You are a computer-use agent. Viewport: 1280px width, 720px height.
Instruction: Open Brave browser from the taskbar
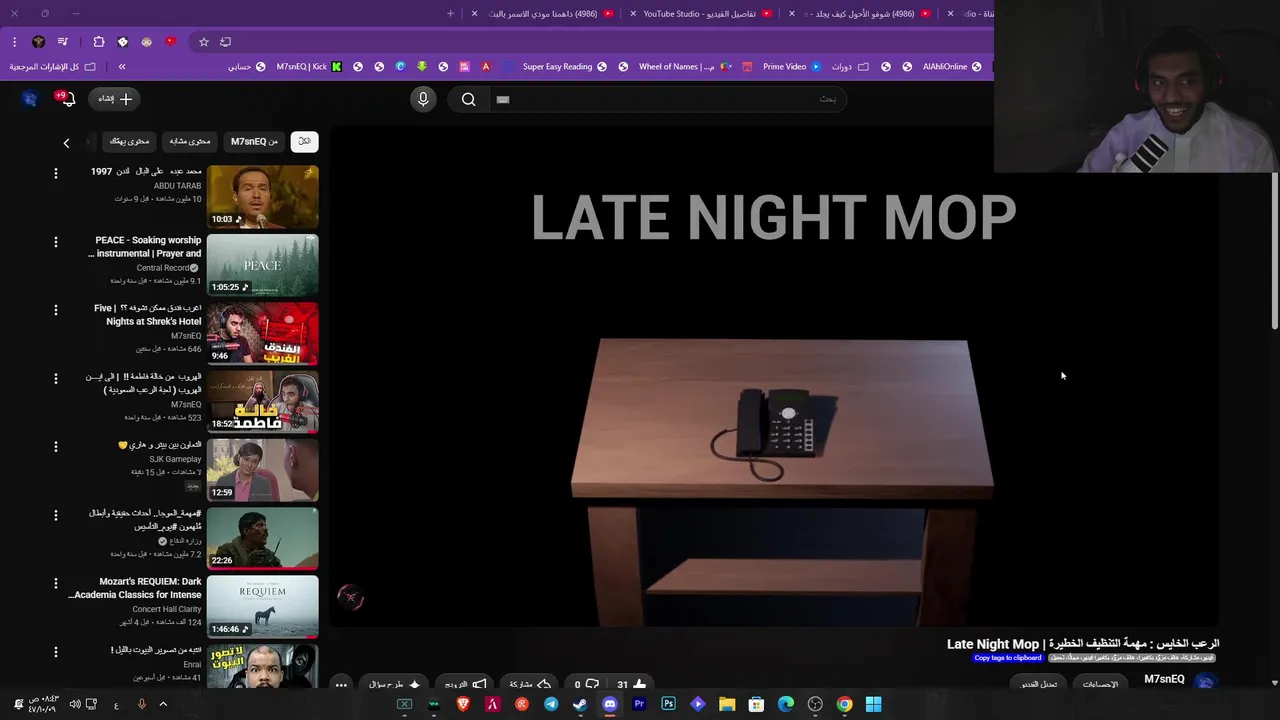(463, 704)
